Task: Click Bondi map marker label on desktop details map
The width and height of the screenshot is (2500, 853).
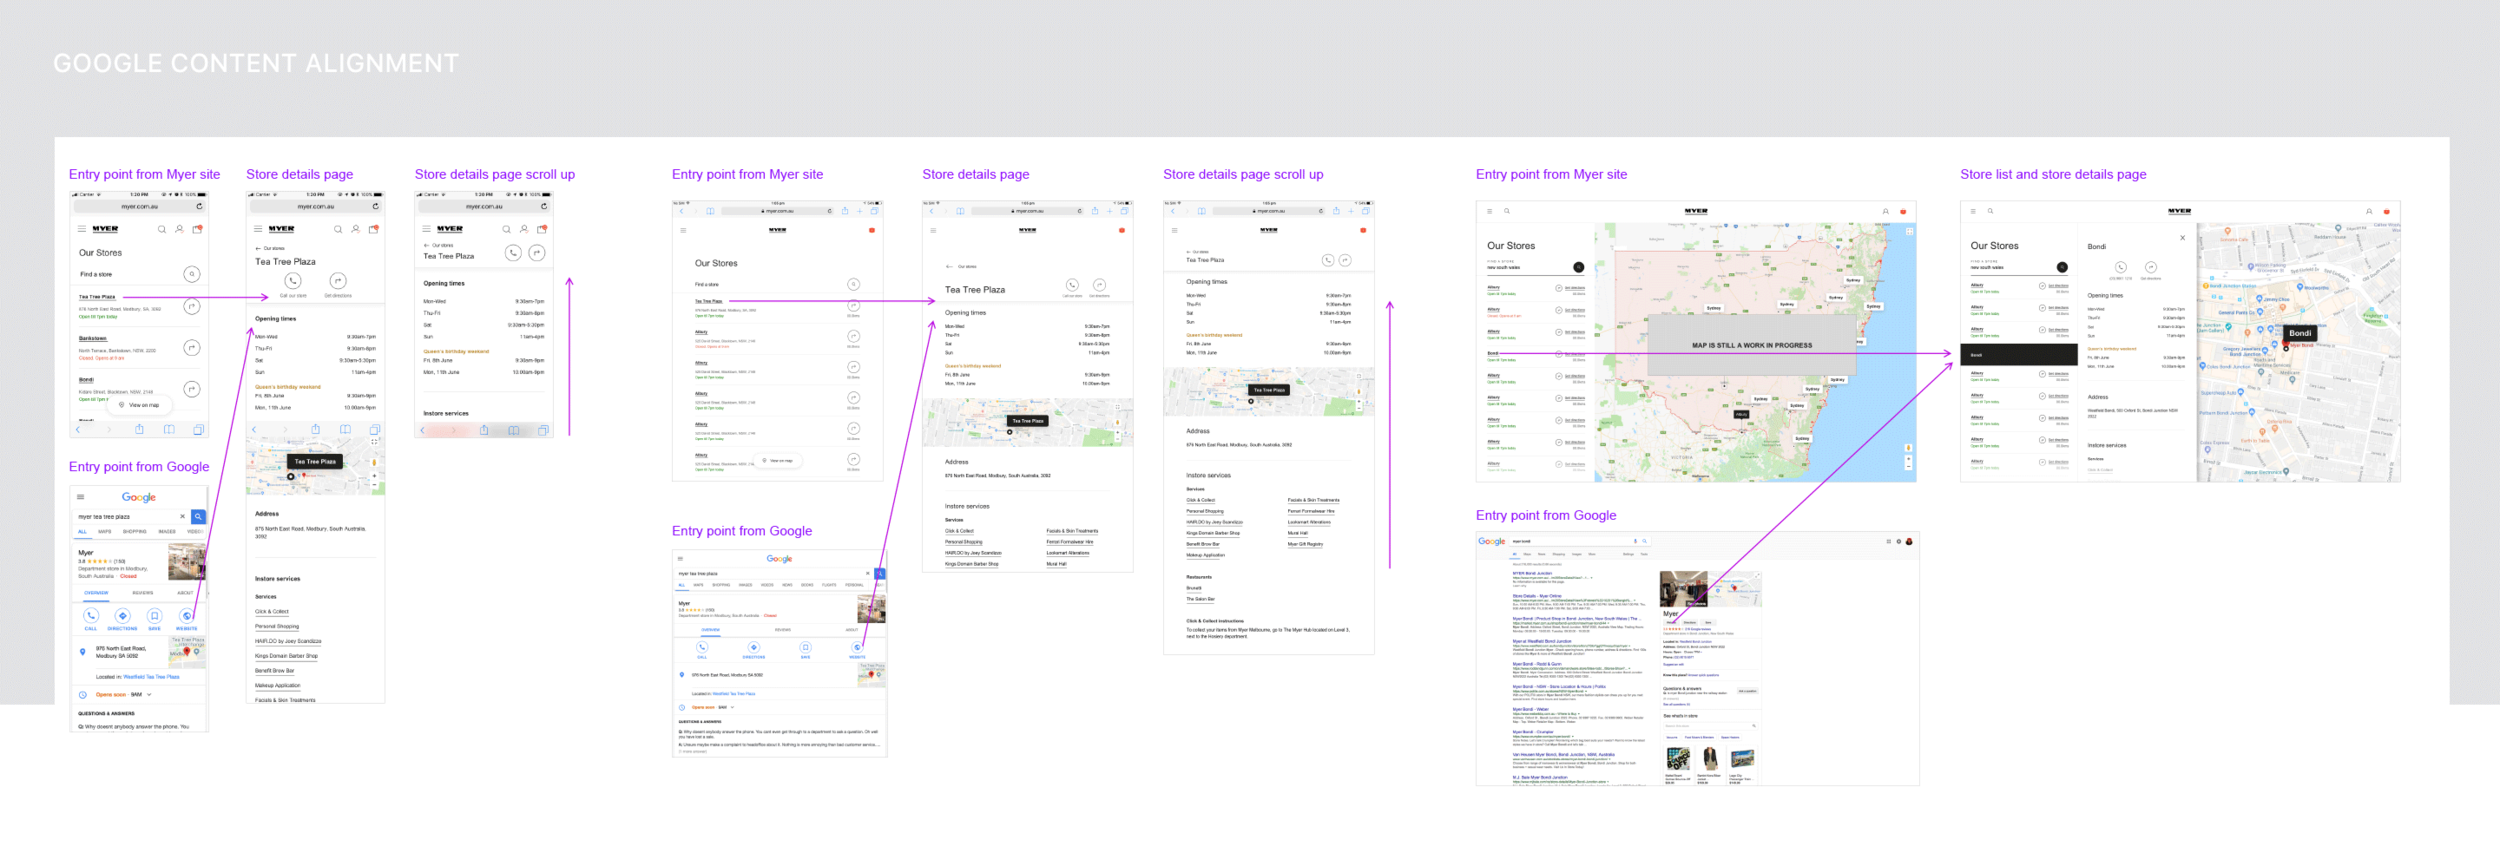Action: pyautogui.click(x=2300, y=333)
